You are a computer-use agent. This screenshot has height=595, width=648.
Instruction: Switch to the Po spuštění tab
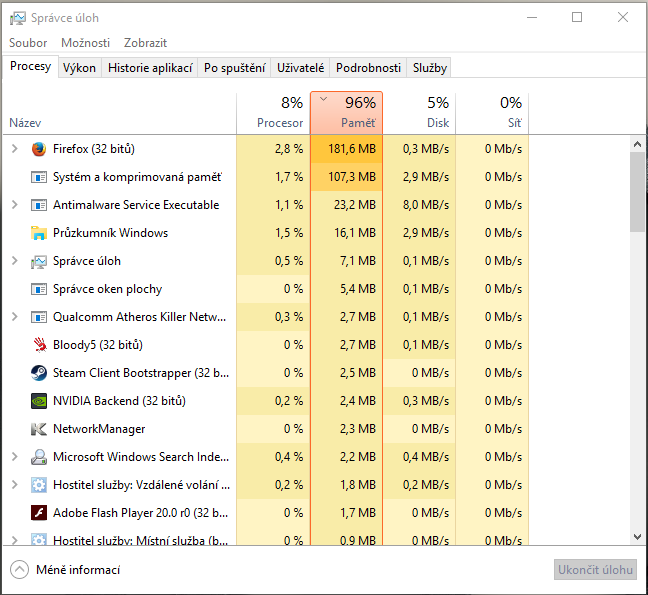tap(234, 68)
